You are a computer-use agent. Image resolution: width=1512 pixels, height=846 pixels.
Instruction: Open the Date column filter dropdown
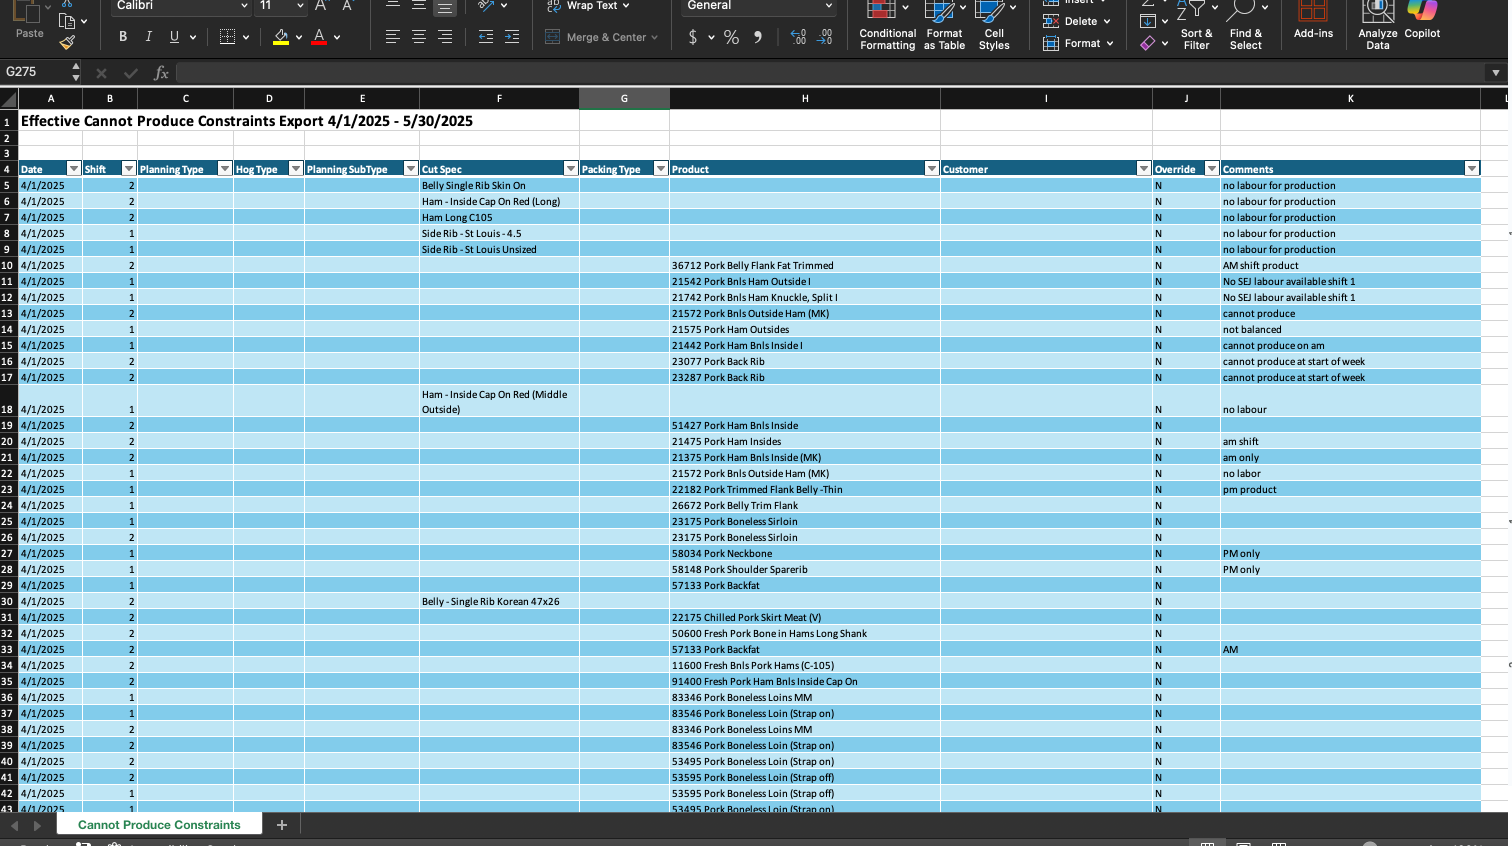[x=73, y=169]
